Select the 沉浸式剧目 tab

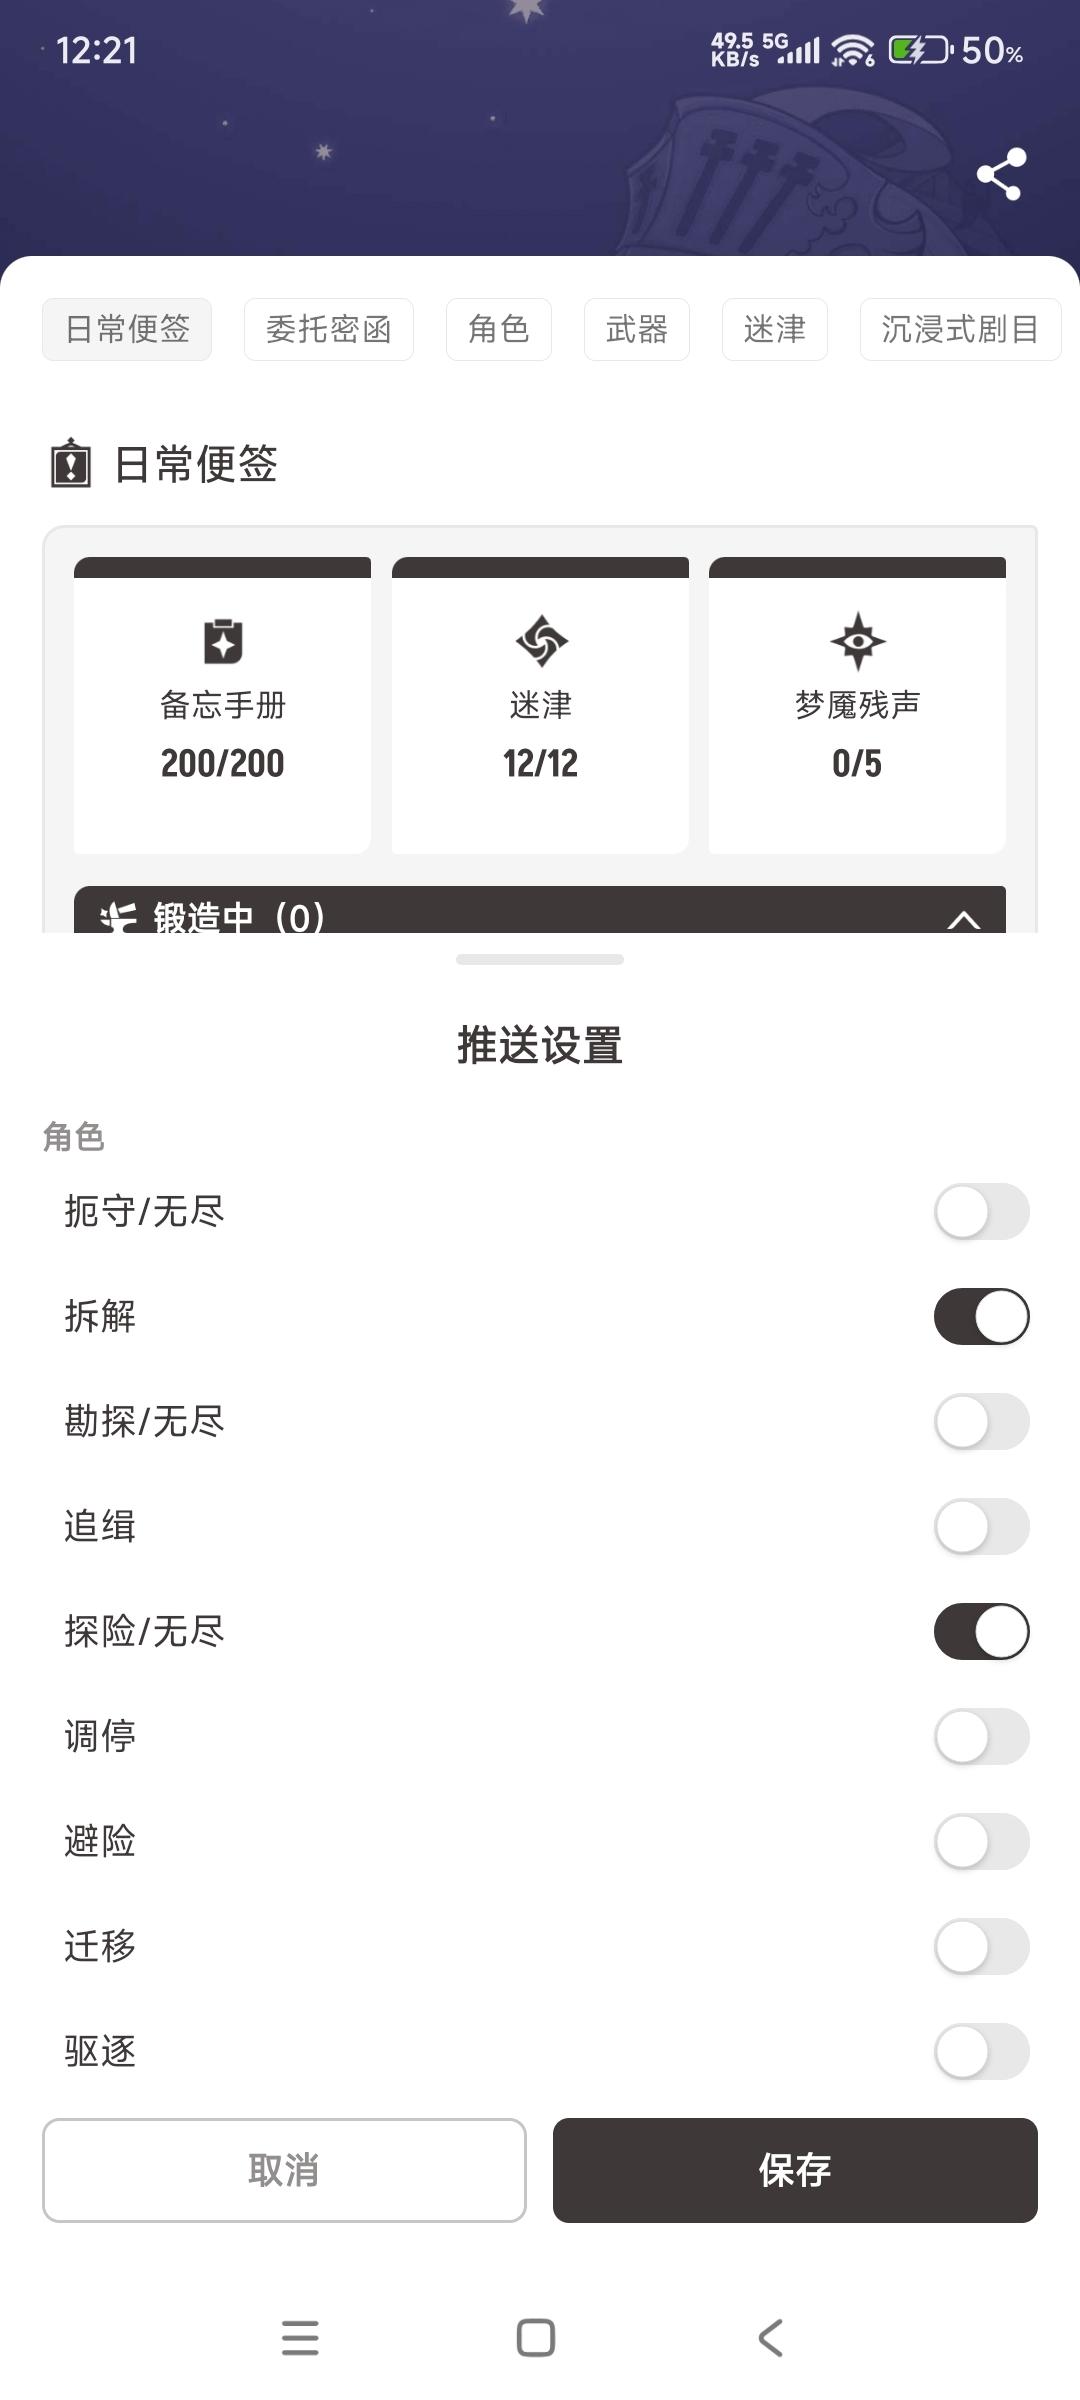(x=959, y=329)
